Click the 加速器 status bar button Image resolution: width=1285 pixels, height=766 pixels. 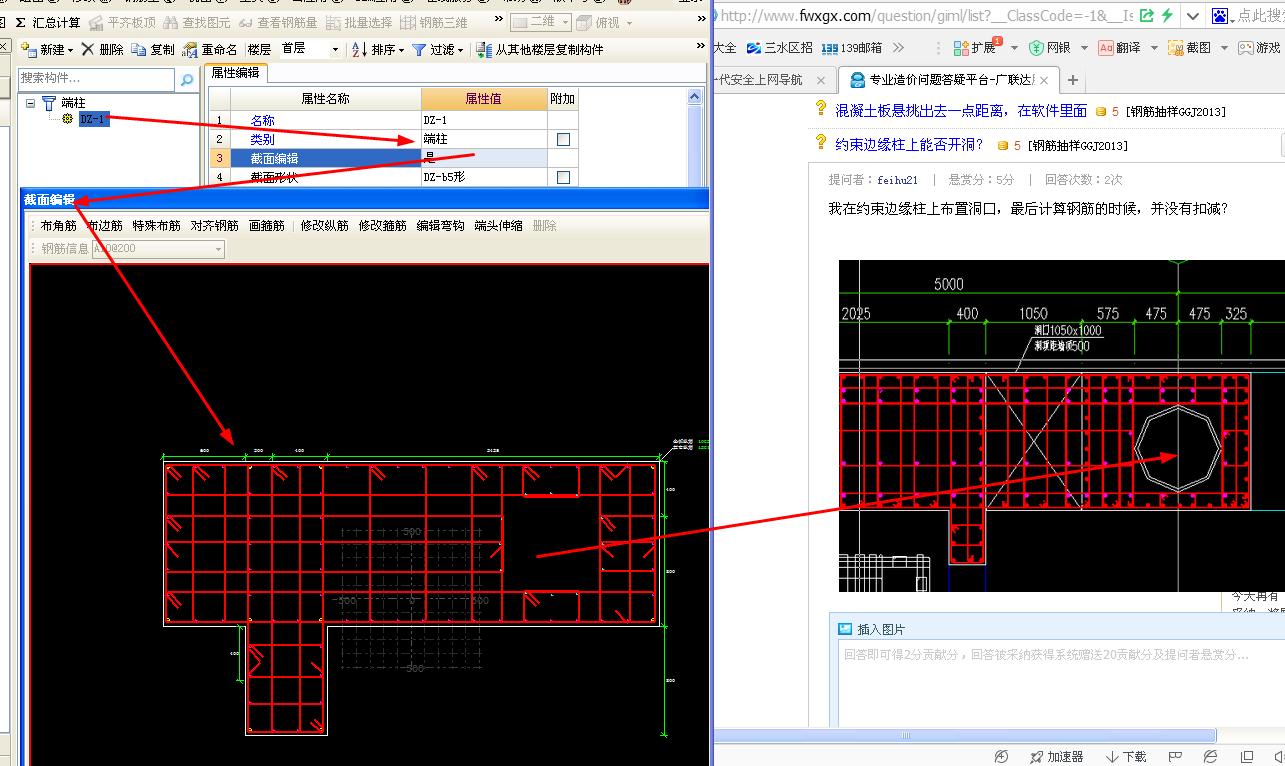tap(1057, 757)
